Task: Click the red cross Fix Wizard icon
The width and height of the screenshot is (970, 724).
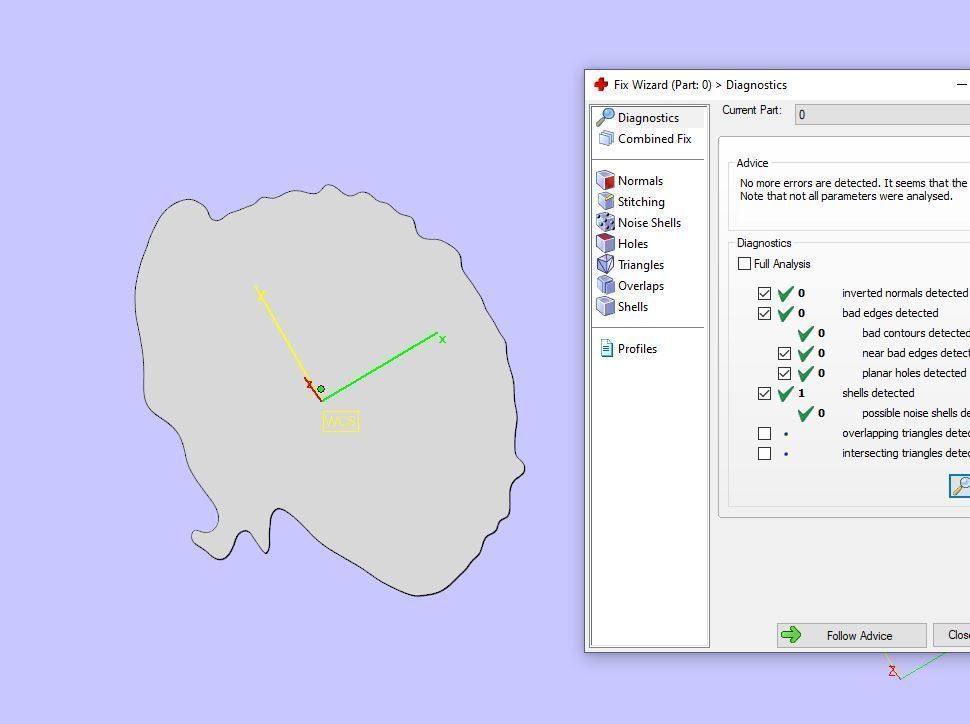Action: tap(601, 85)
